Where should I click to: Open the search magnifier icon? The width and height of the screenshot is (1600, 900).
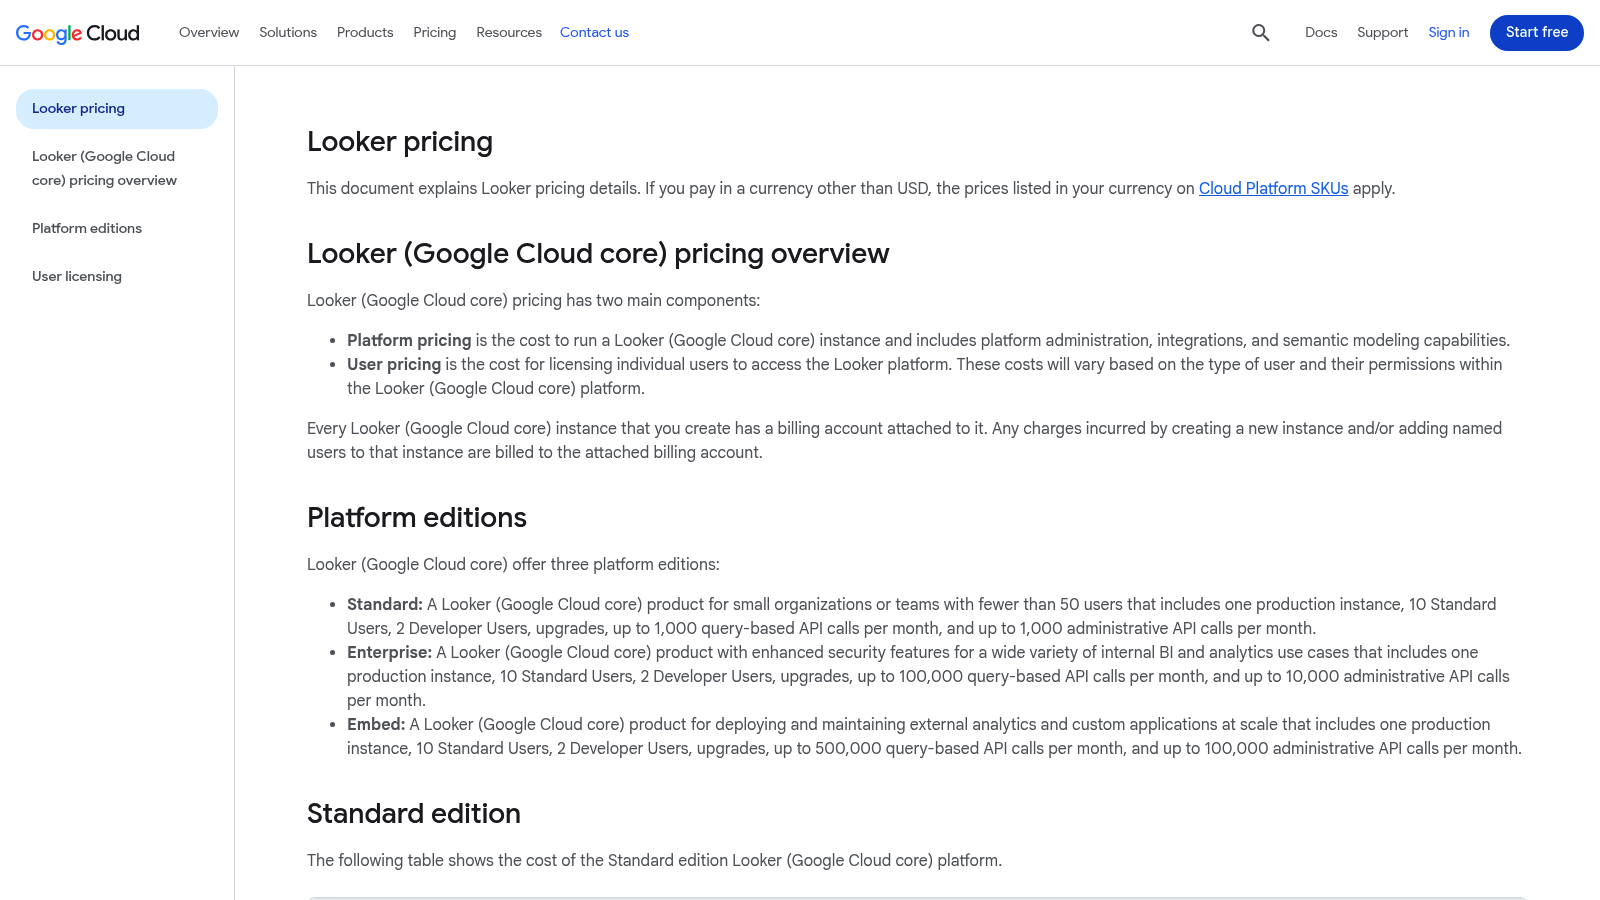[1261, 33]
